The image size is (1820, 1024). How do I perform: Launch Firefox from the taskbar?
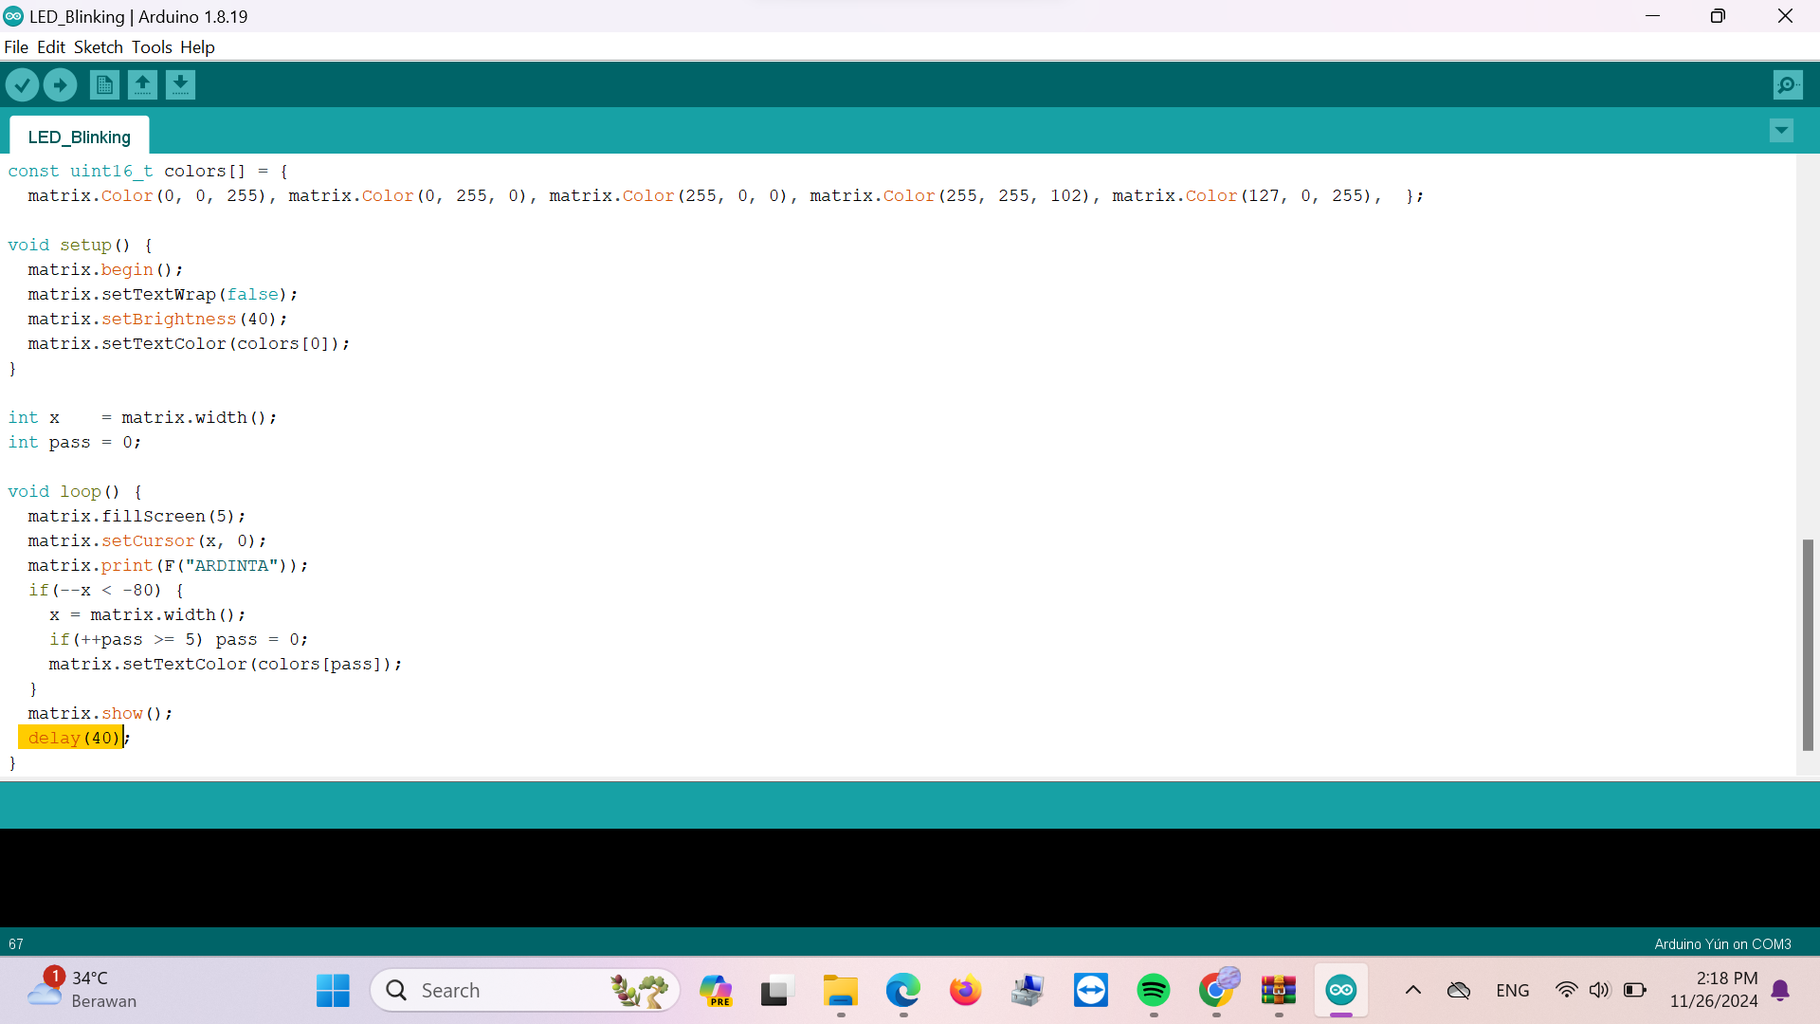pos(965,990)
